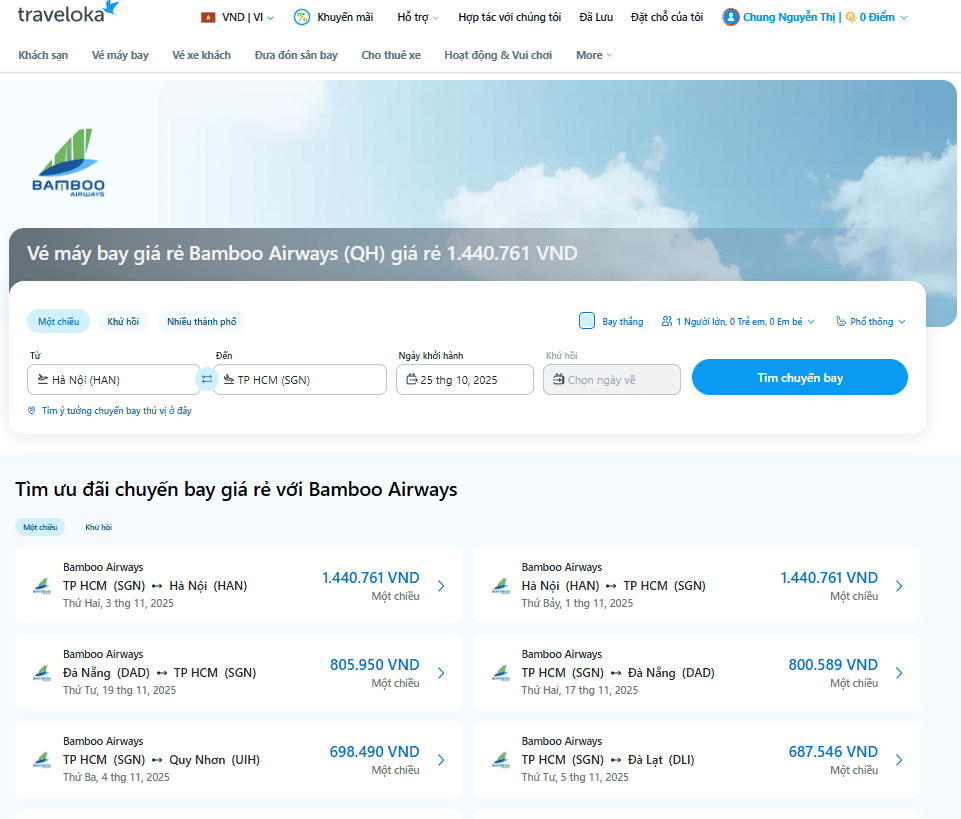
Task: Click arrow on Hà Nội to TP HCM deal
Action: [x=899, y=586]
